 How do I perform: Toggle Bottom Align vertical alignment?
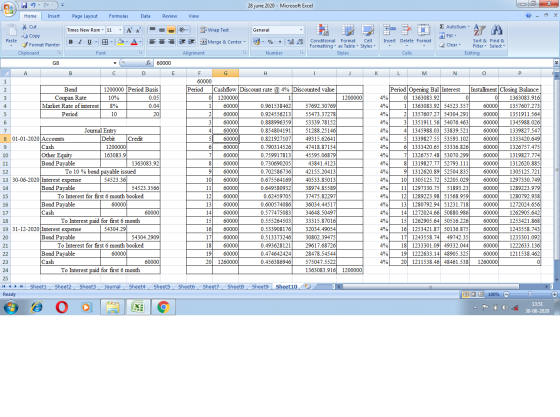pyautogui.click(x=171, y=30)
